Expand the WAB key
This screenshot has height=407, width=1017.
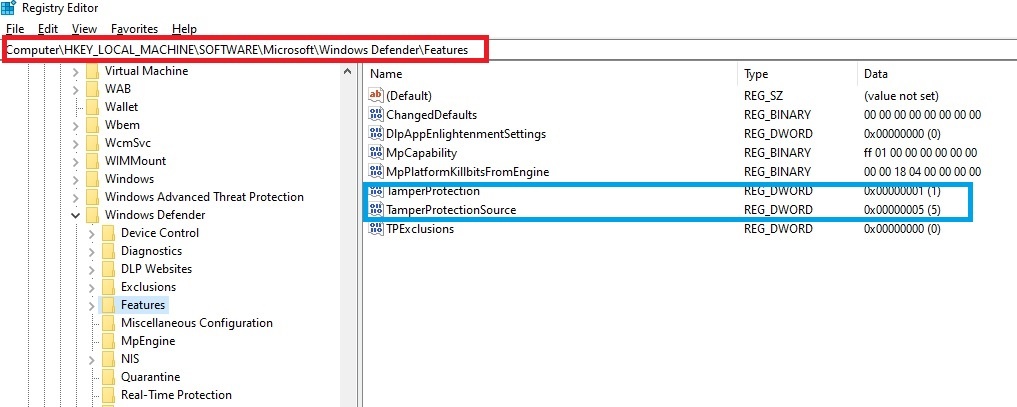tap(76, 89)
